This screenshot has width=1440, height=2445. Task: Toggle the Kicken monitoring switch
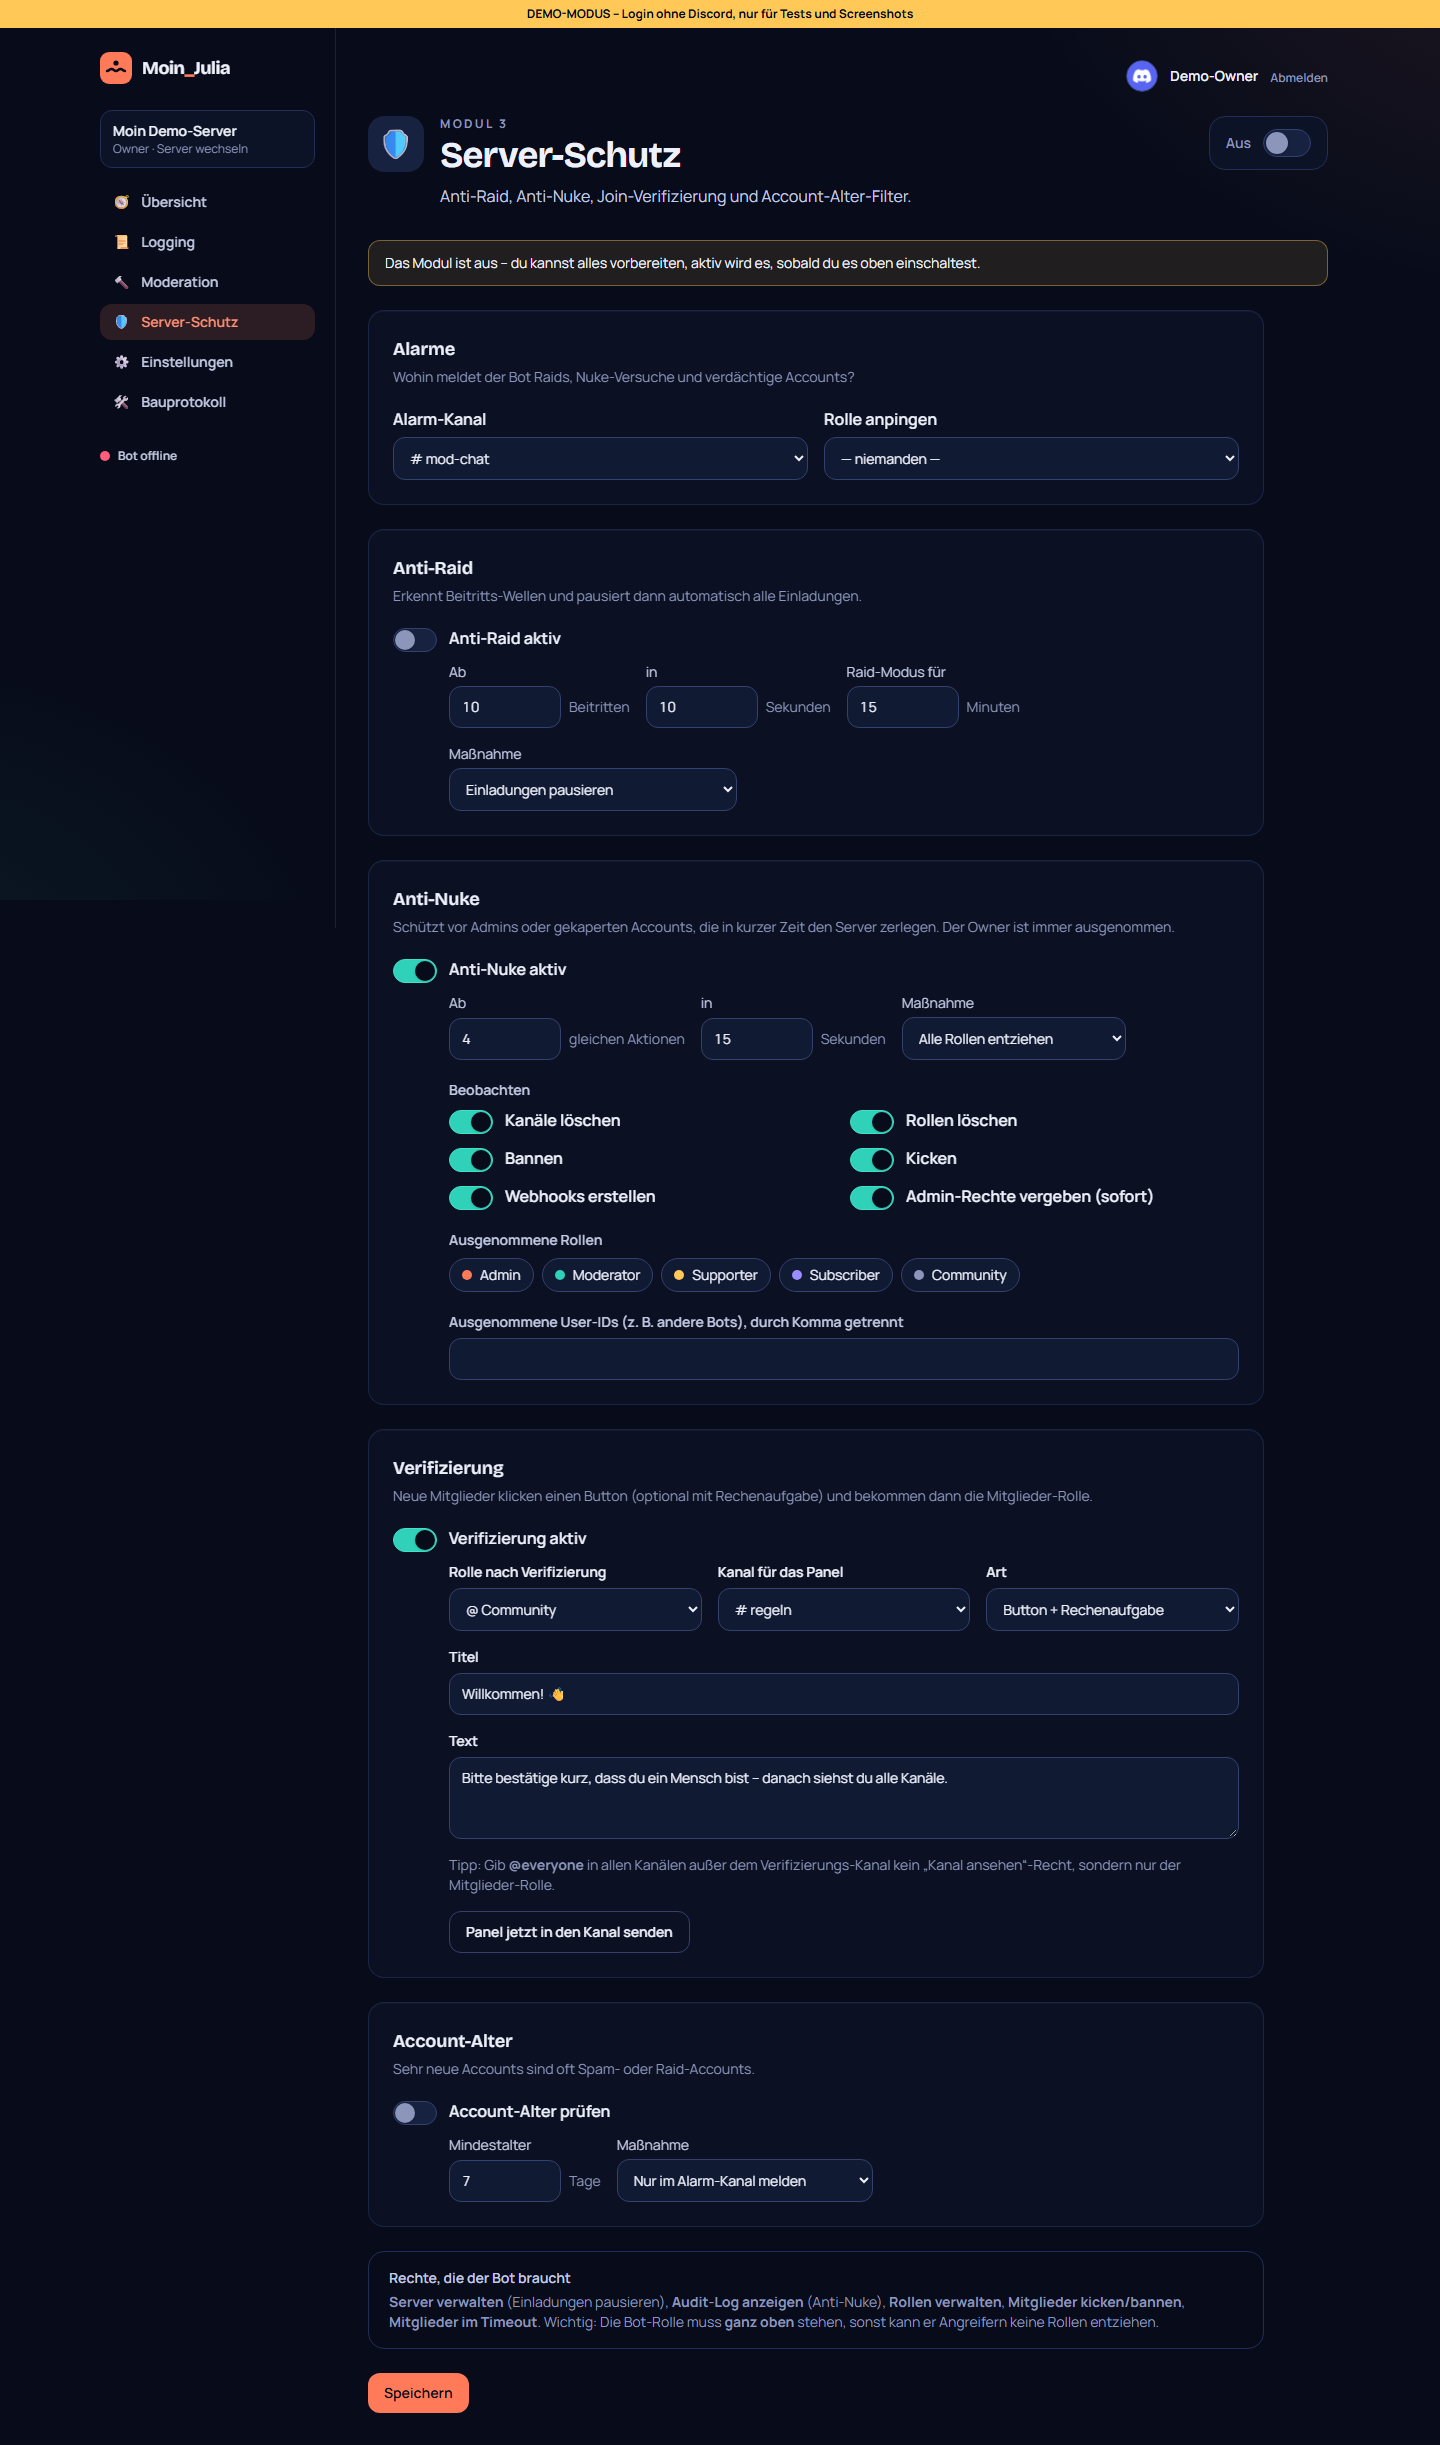[x=872, y=1160]
